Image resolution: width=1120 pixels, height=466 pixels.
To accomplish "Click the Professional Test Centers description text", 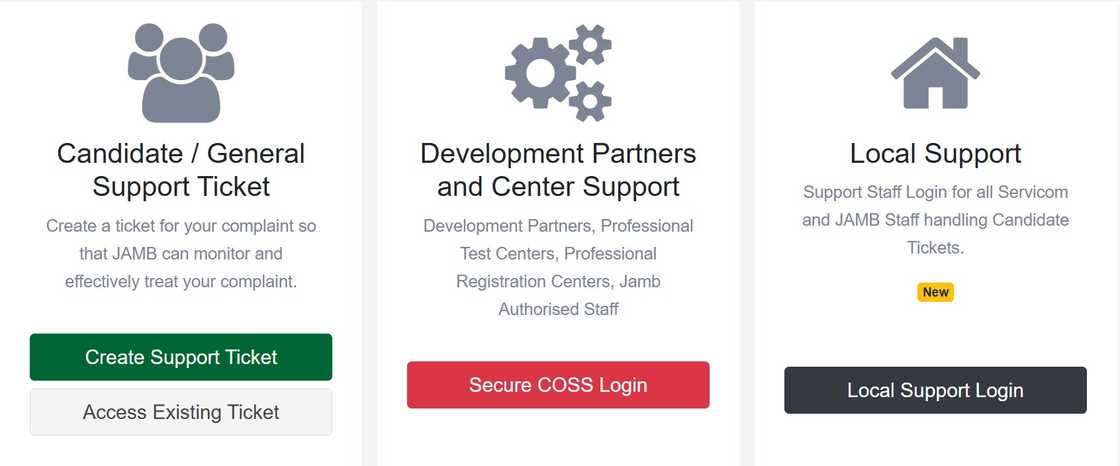I will [558, 254].
